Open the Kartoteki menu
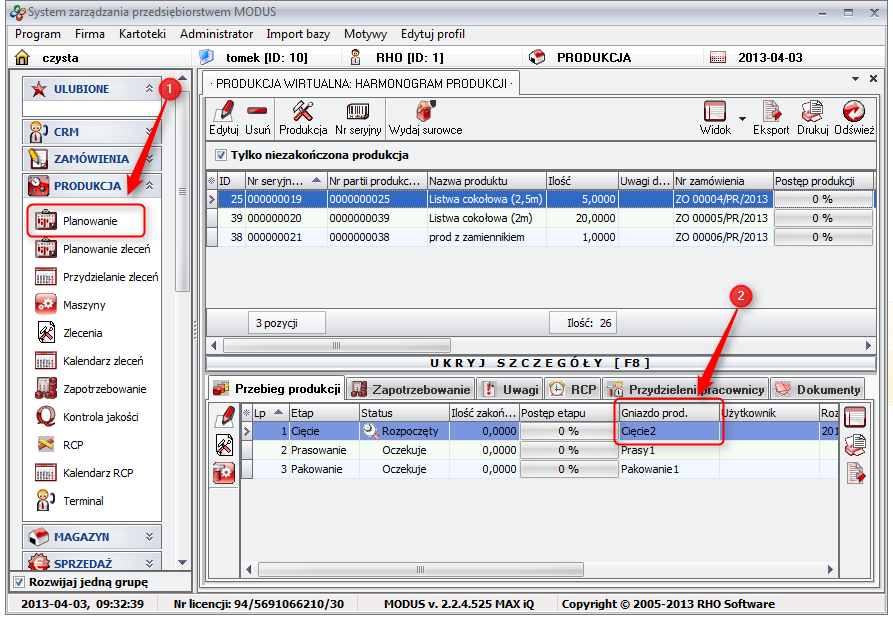The width and height of the screenshot is (893, 620). [x=142, y=34]
